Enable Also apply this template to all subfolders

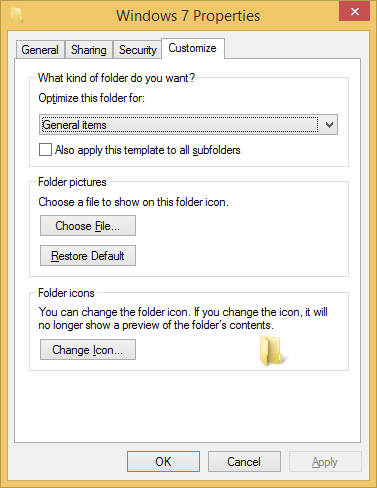46,150
